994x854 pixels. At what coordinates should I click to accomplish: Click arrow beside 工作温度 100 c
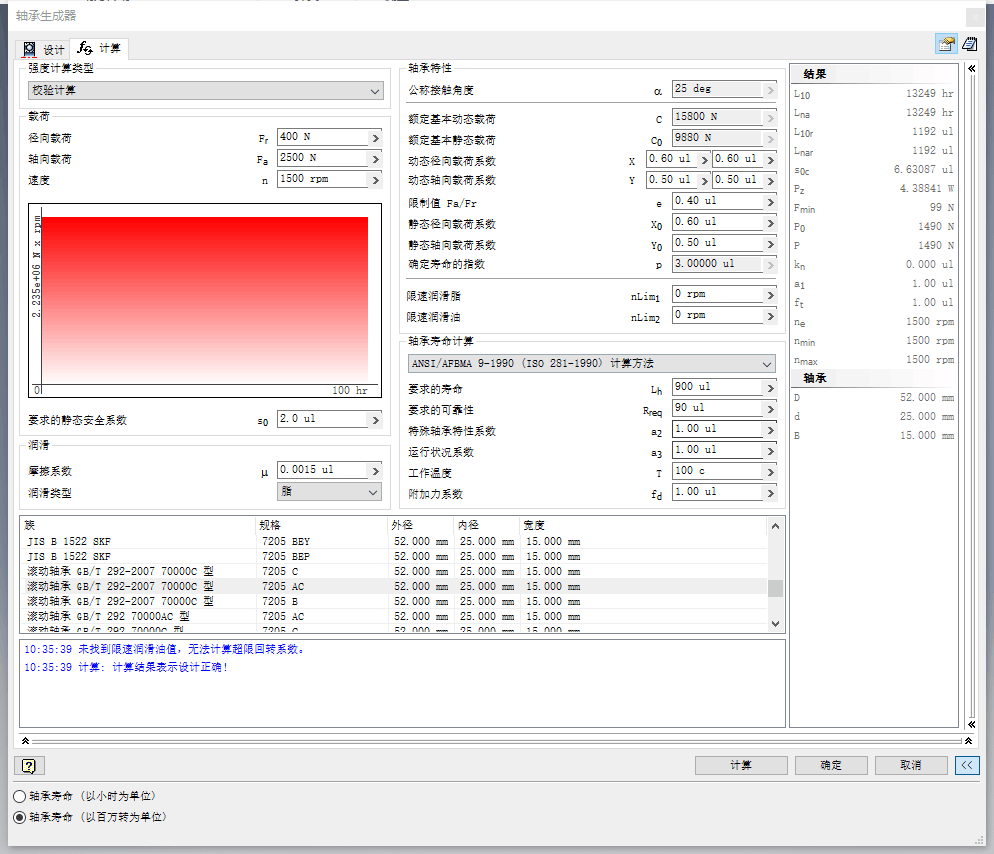[x=771, y=472]
